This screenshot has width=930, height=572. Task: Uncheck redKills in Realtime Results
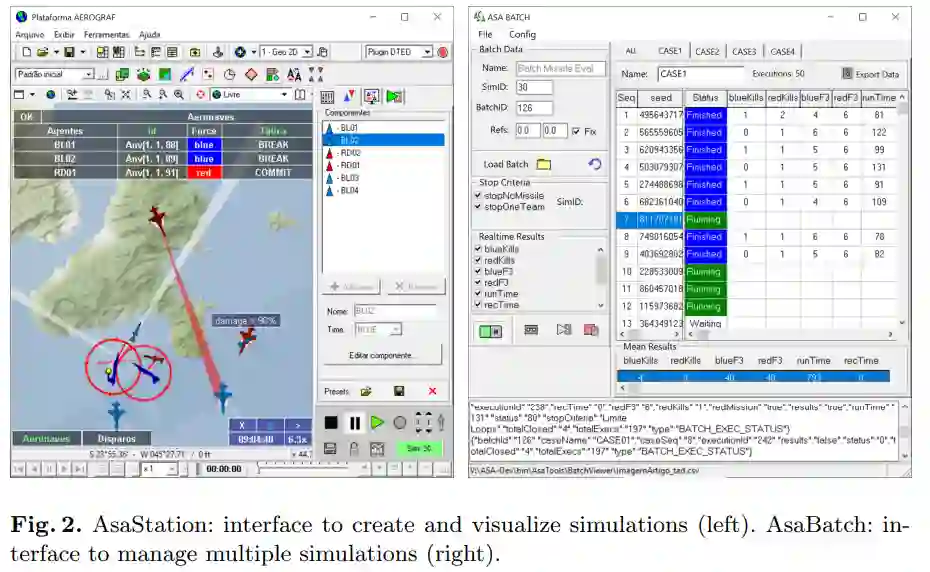click(x=478, y=260)
